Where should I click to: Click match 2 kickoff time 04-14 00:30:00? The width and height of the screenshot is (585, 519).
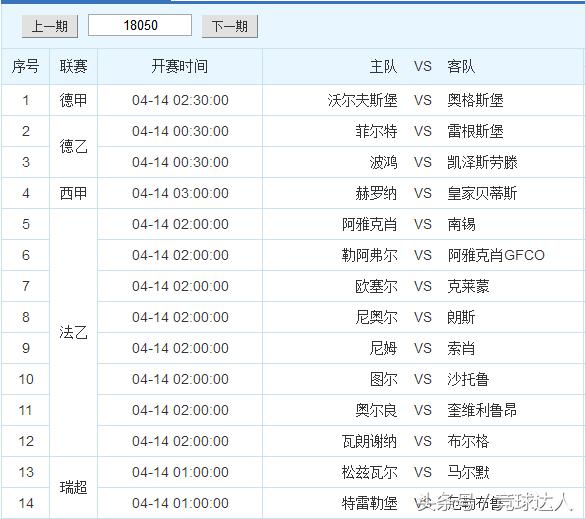coord(180,131)
